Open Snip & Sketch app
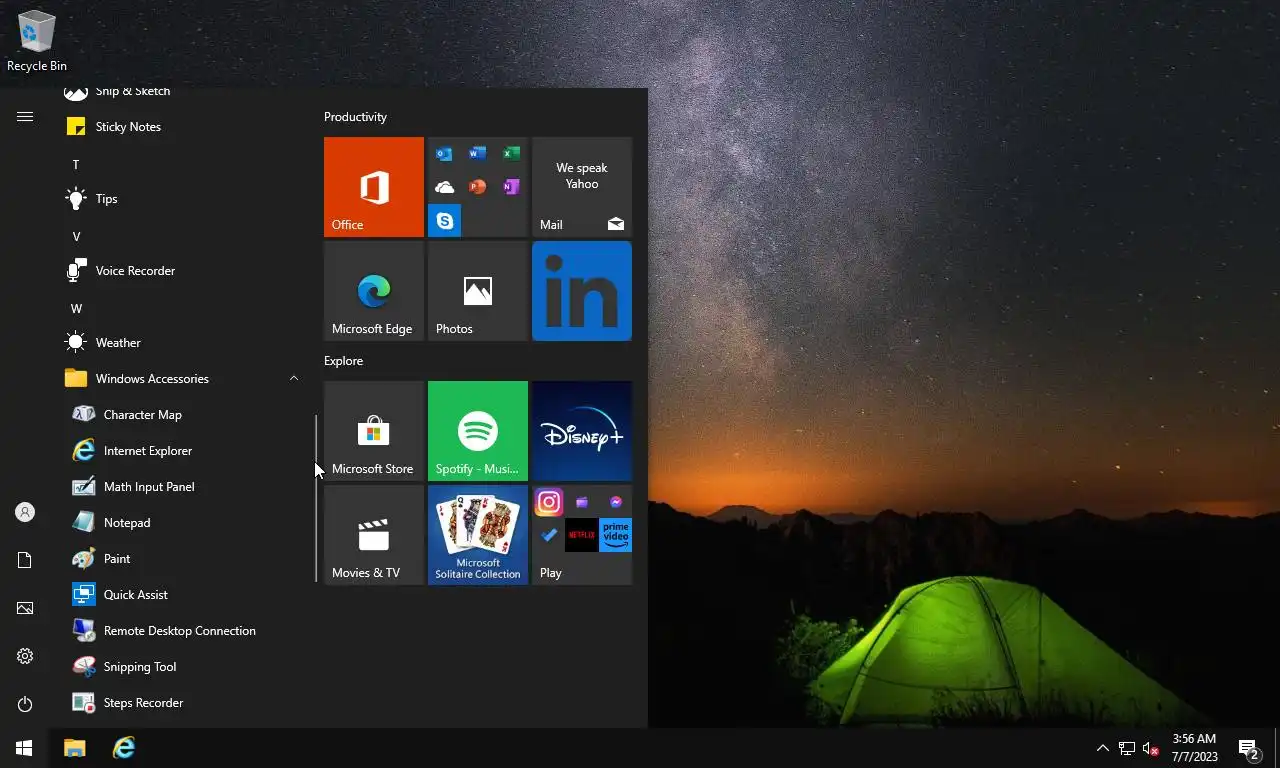The image size is (1280, 768). (x=180, y=95)
